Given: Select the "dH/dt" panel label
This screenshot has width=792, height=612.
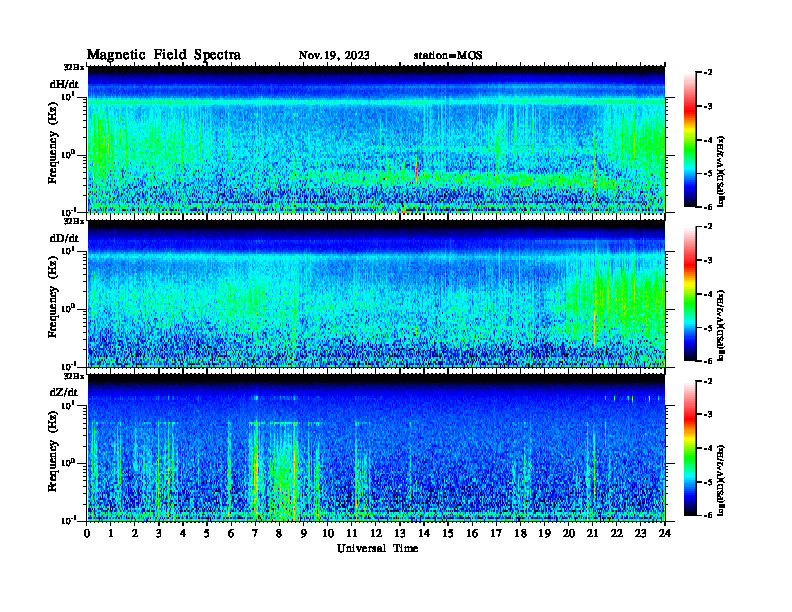Looking at the screenshot, I should [64, 84].
